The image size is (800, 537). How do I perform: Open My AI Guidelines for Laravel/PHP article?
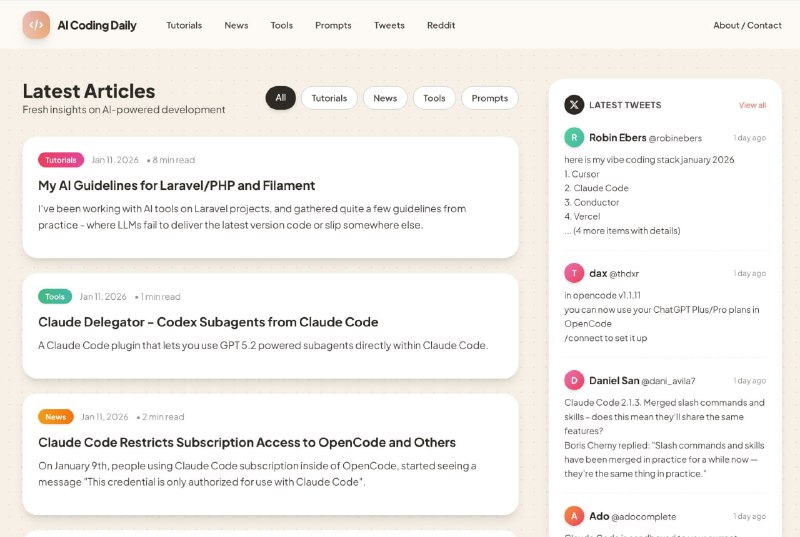point(177,185)
